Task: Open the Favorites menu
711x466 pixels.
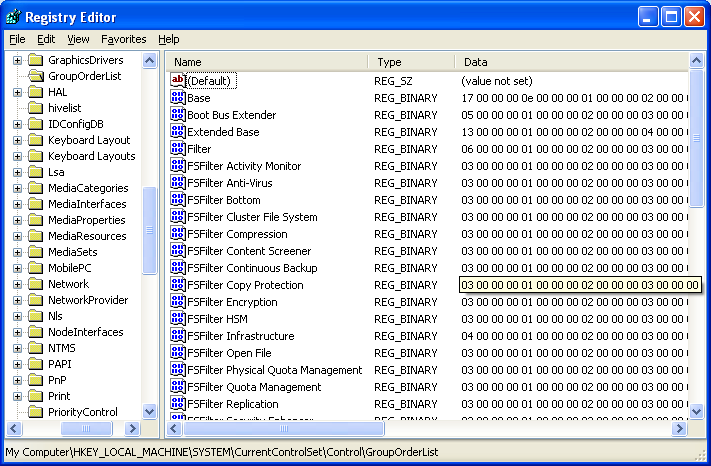Action: point(123,39)
